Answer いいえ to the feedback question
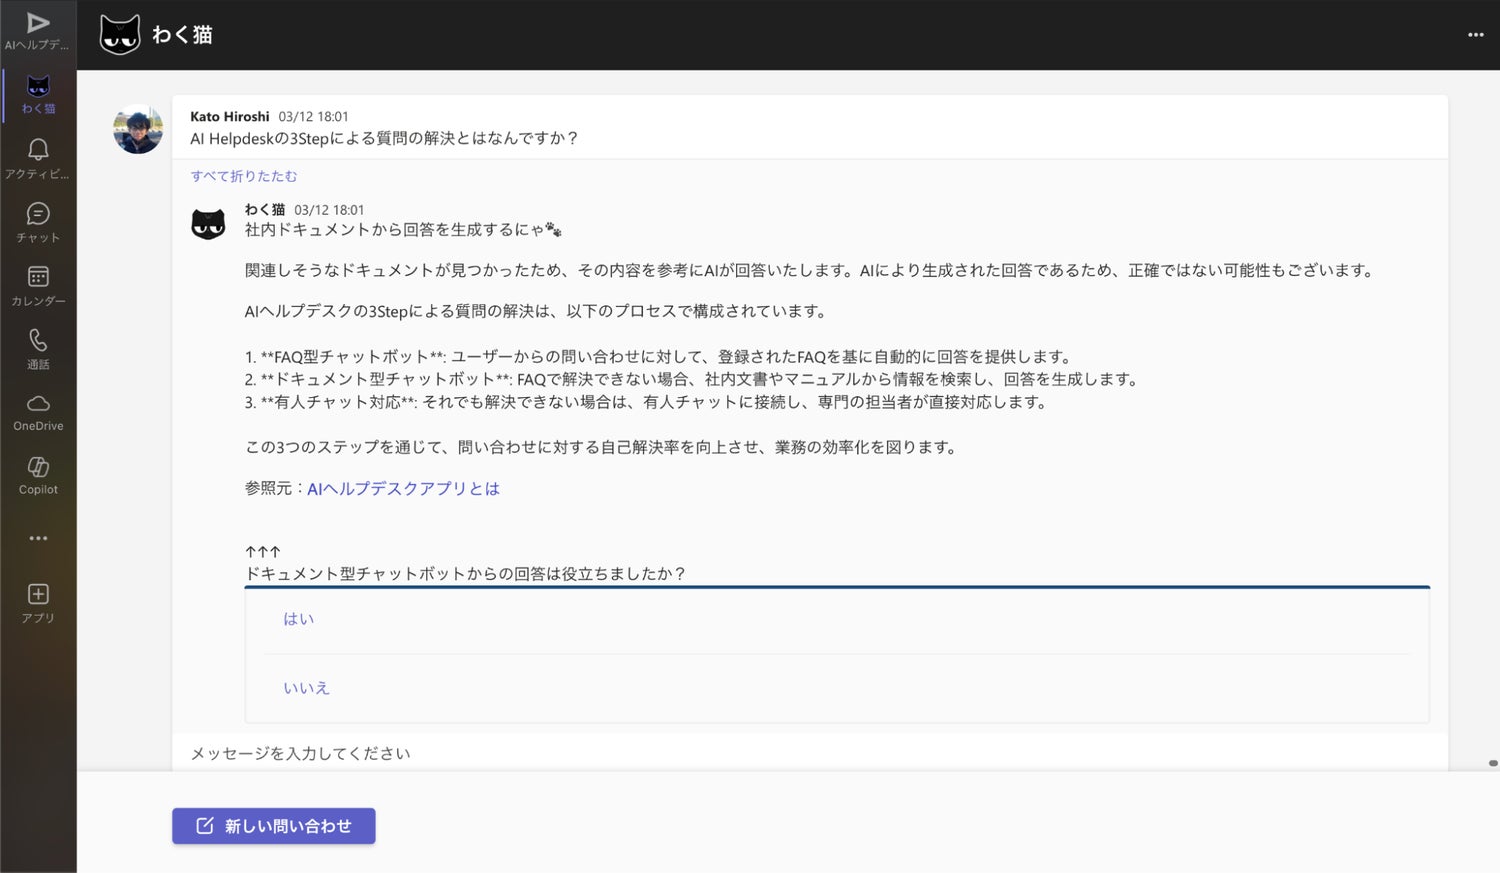Viewport: 1500px width, 873px height. (306, 688)
